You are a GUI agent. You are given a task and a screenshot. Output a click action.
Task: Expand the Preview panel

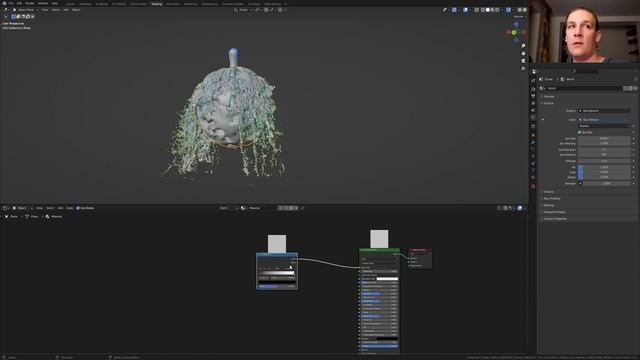tap(549, 97)
